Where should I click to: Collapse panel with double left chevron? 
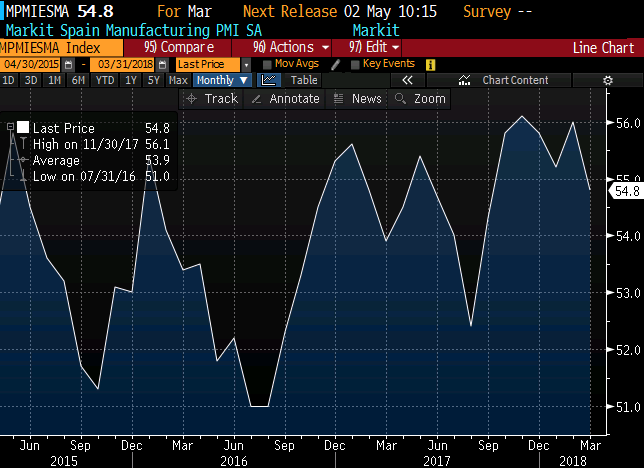point(407,80)
